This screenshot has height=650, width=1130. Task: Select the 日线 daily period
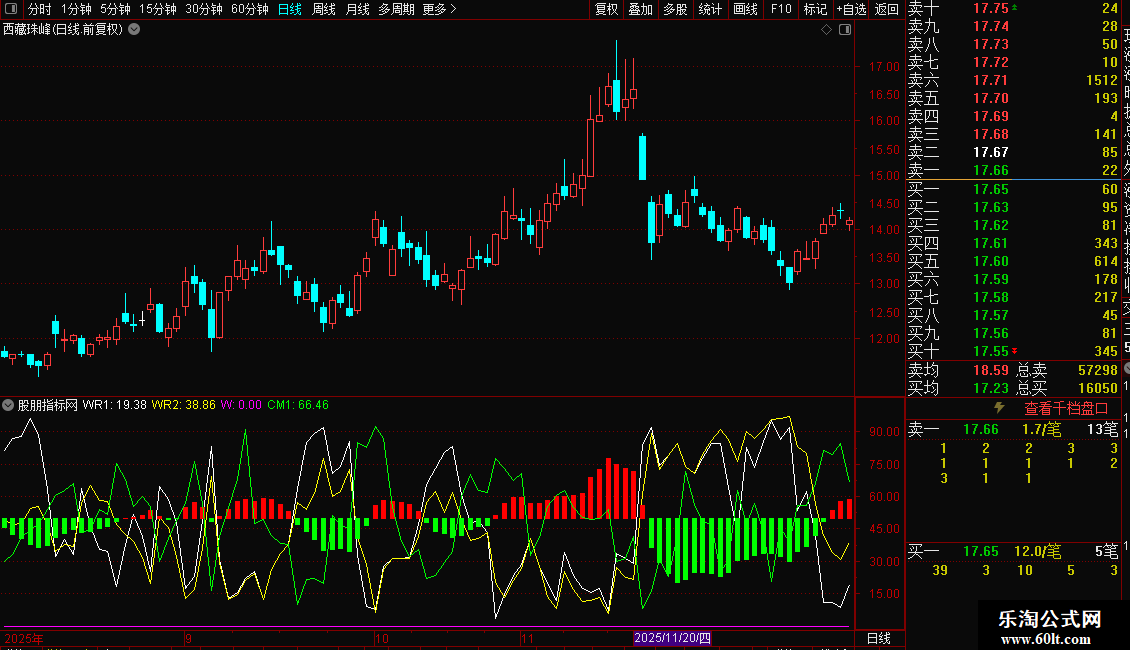click(290, 9)
